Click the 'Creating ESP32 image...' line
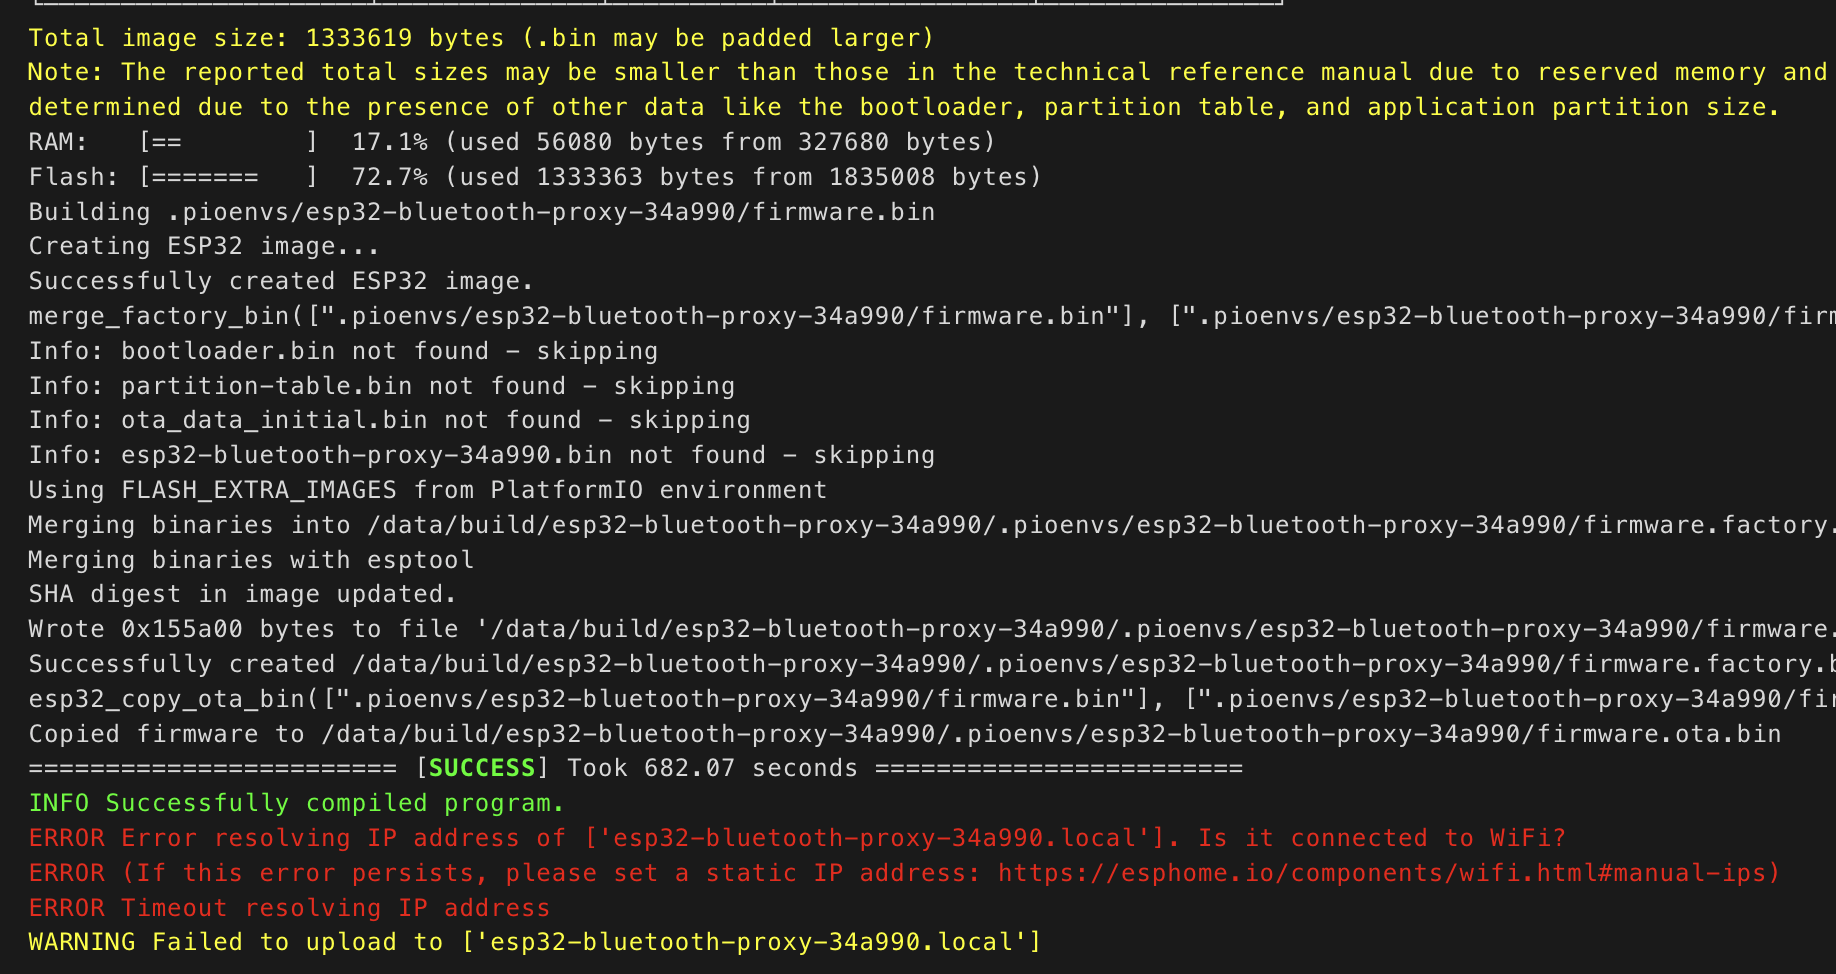Viewport: 1836px width, 974px height. 204,246
